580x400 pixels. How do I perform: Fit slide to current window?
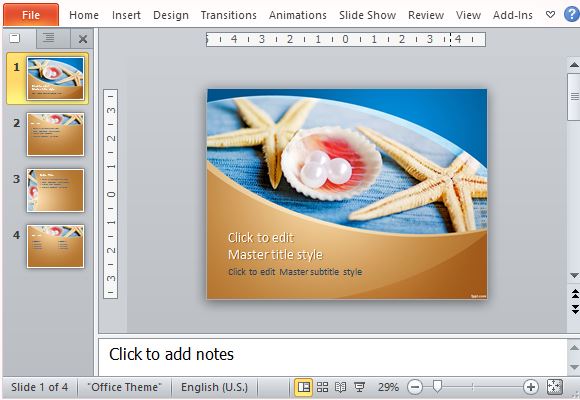coord(554,387)
